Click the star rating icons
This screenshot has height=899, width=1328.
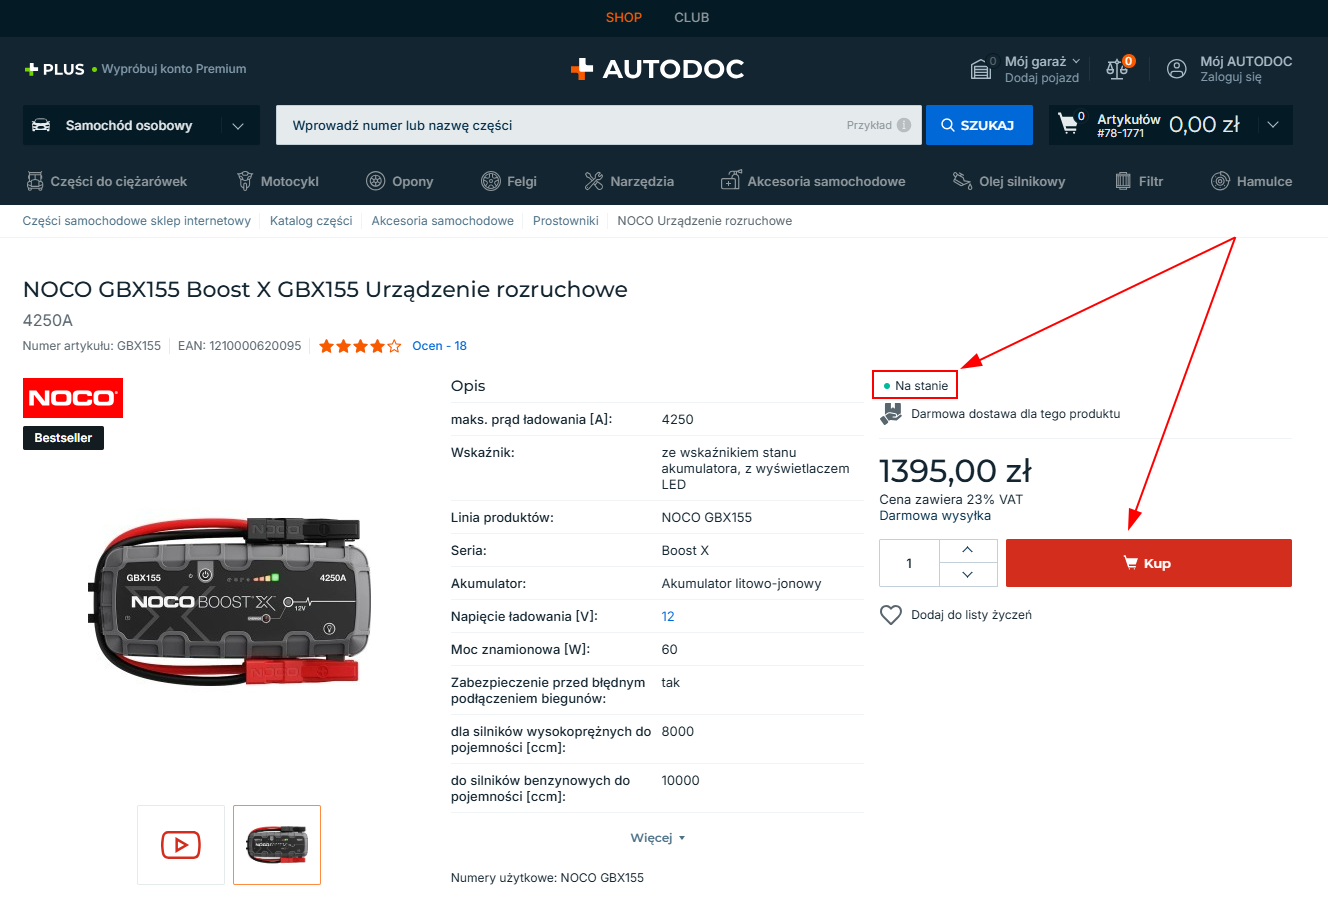(x=360, y=346)
